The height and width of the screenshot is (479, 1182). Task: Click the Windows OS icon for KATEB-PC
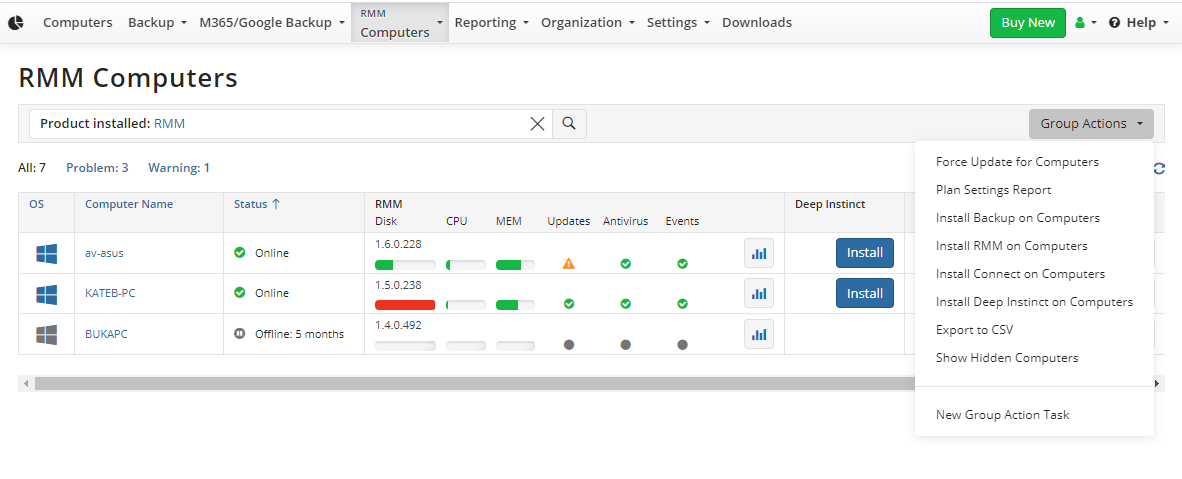[x=47, y=293]
